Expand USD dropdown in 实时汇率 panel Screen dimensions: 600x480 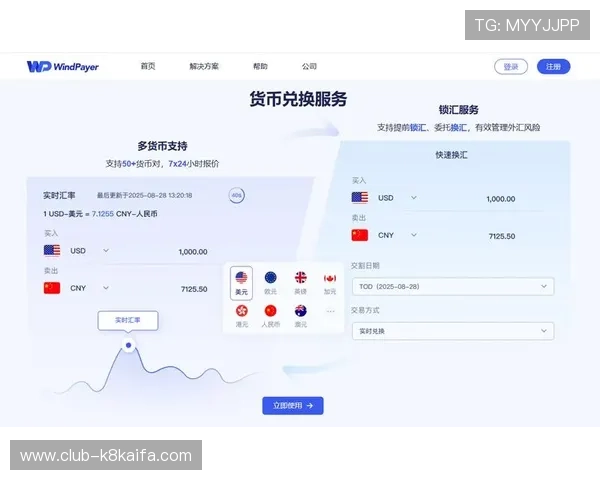click(106, 250)
